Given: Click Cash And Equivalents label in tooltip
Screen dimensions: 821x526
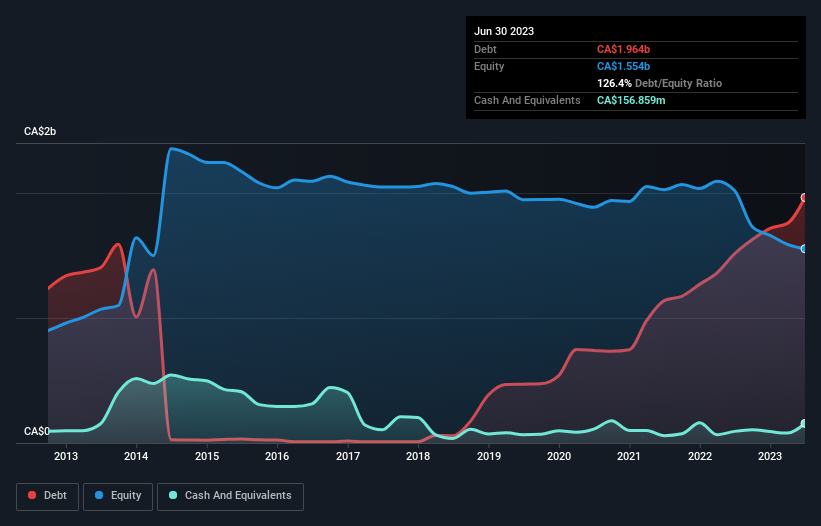Looking at the screenshot, I should point(527,100).
